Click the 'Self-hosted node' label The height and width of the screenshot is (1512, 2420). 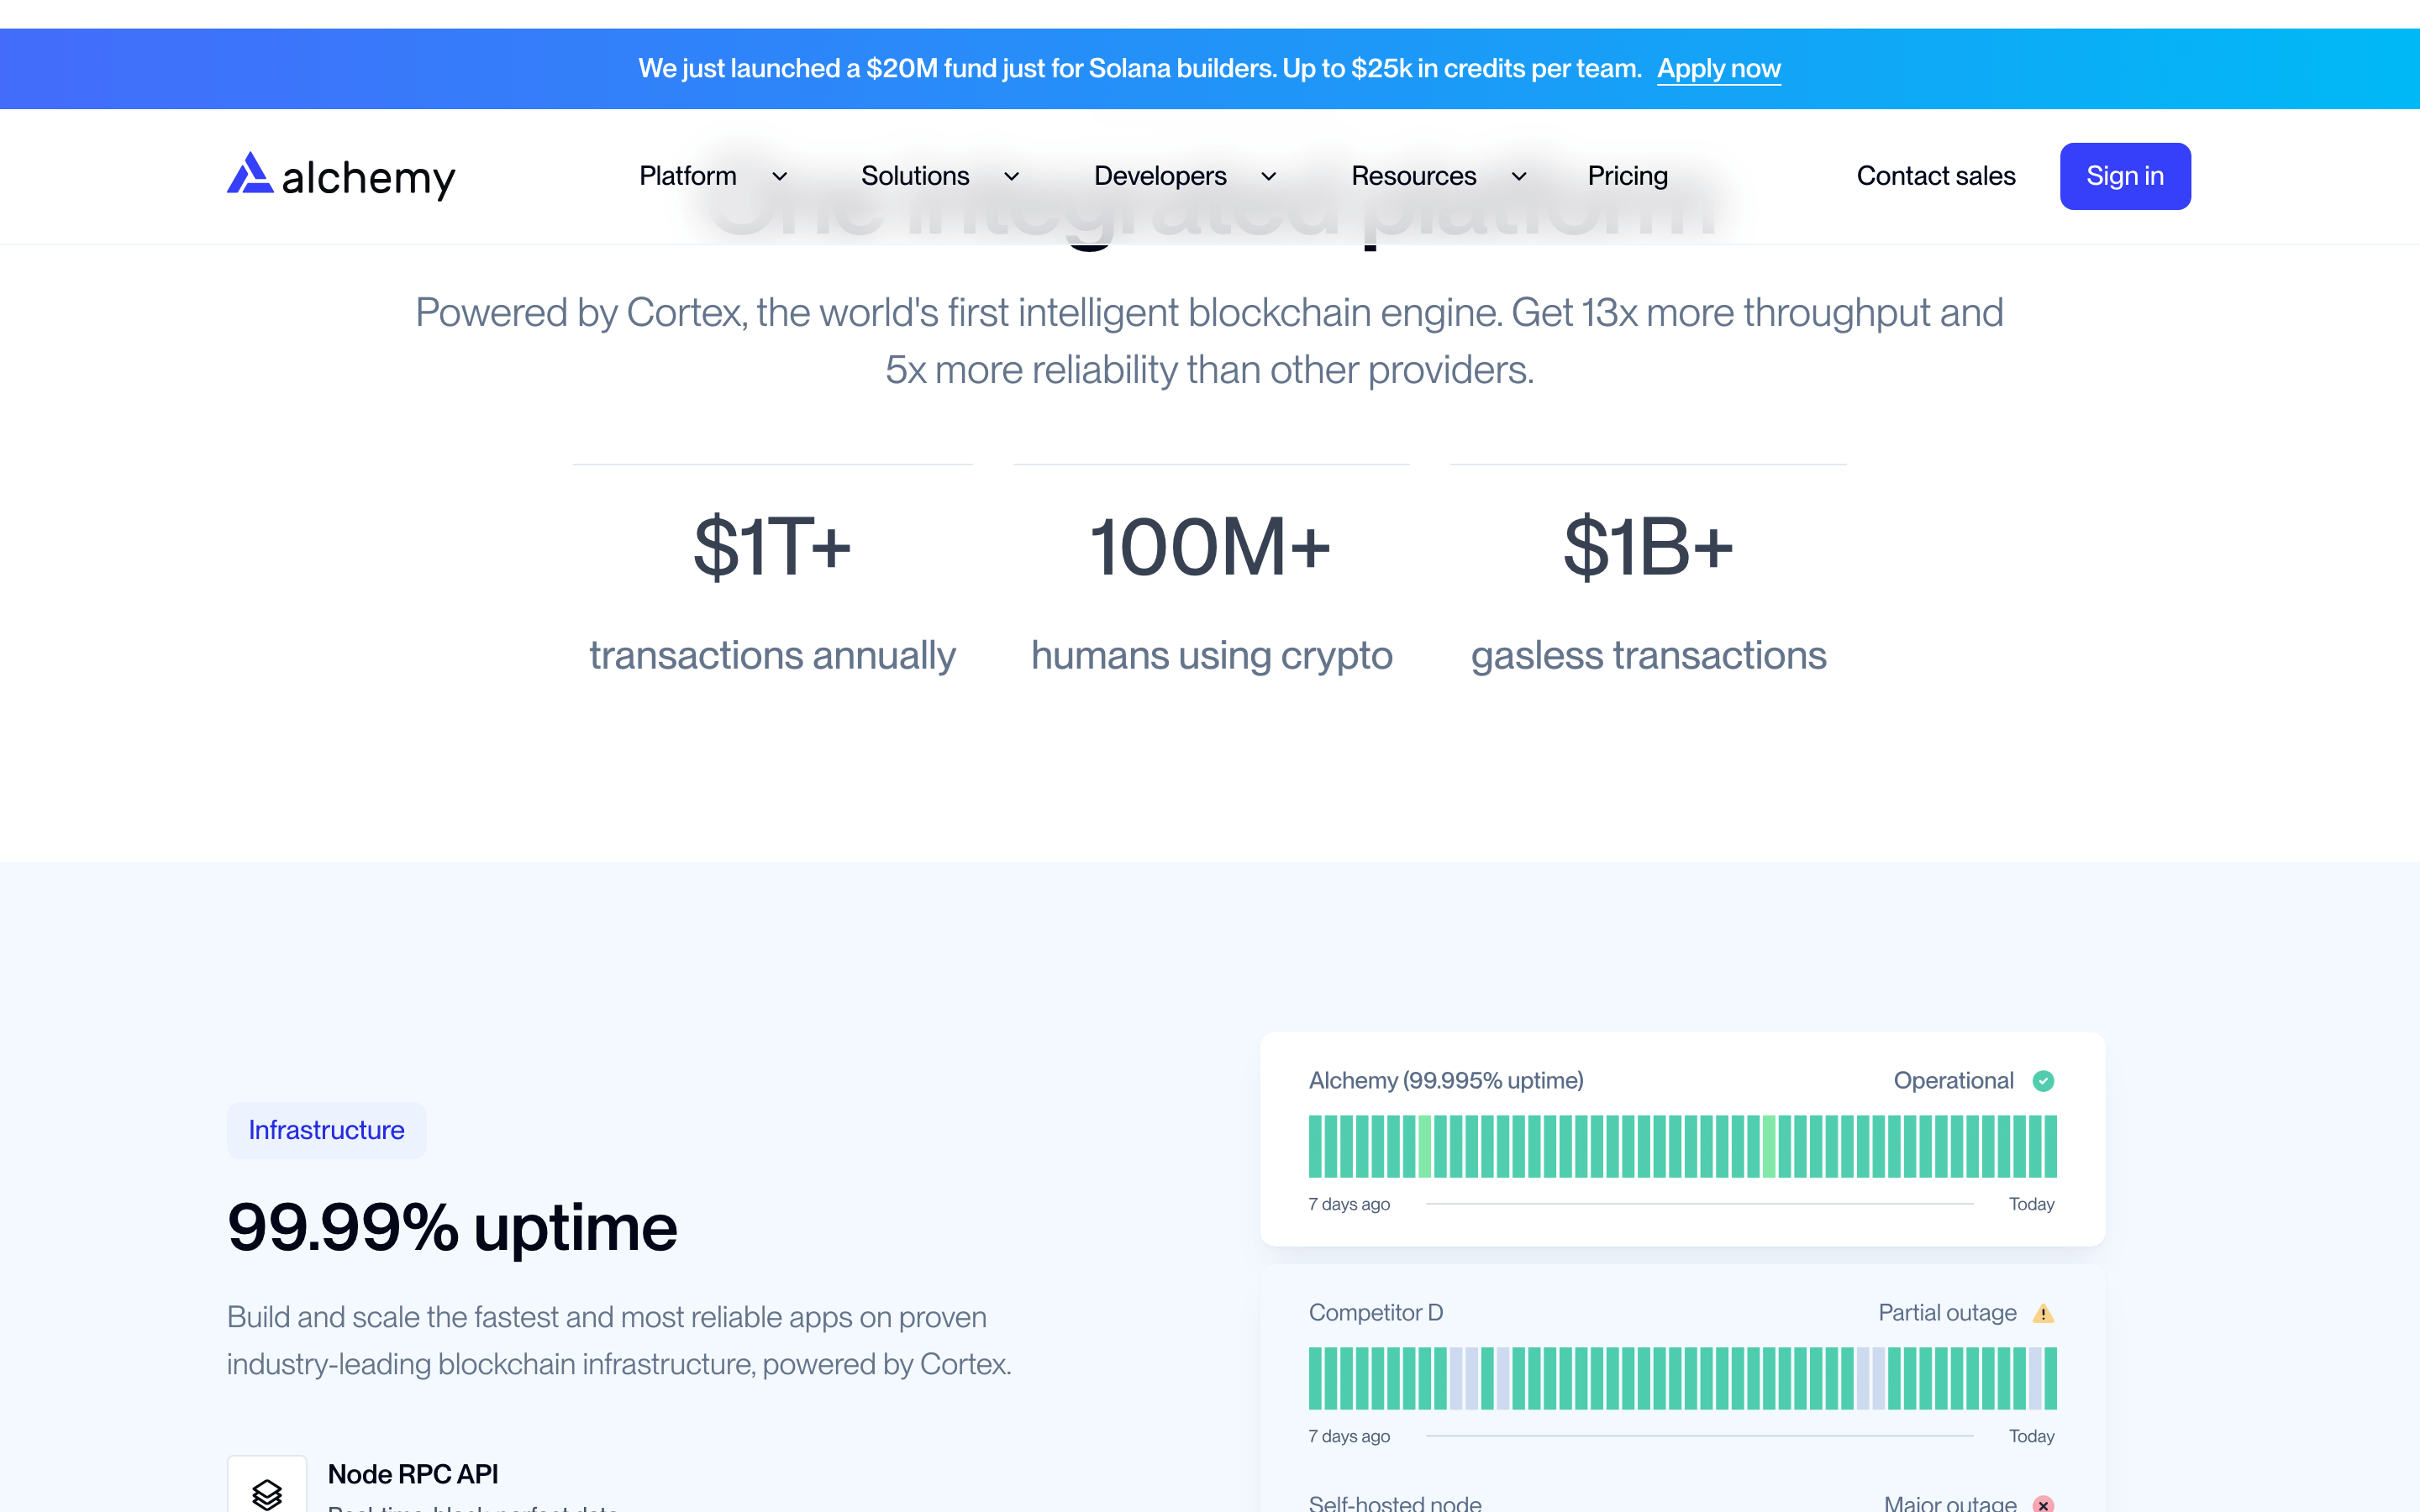(1395, 1503)
